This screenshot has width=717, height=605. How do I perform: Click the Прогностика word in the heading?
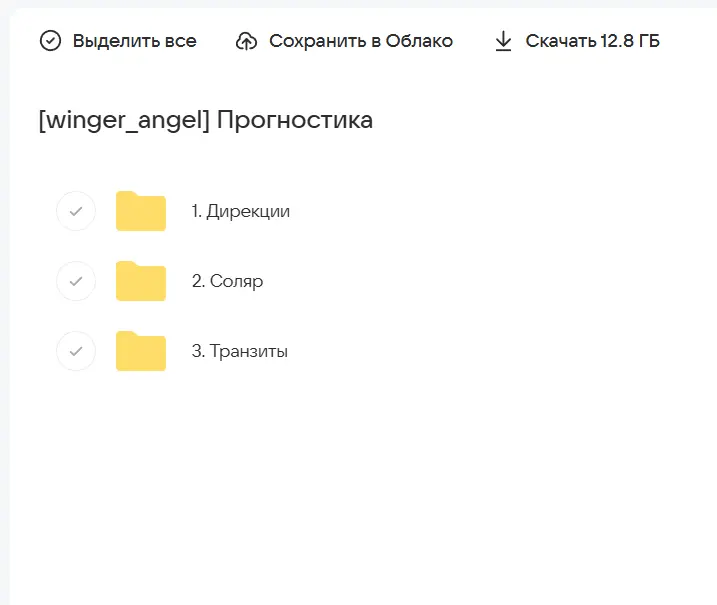tap(295, 121)
